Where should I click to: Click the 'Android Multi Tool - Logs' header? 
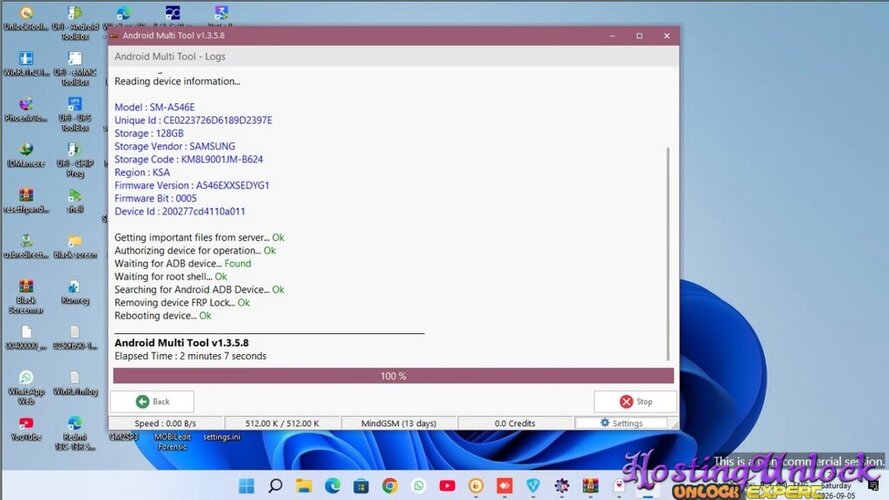170,56
